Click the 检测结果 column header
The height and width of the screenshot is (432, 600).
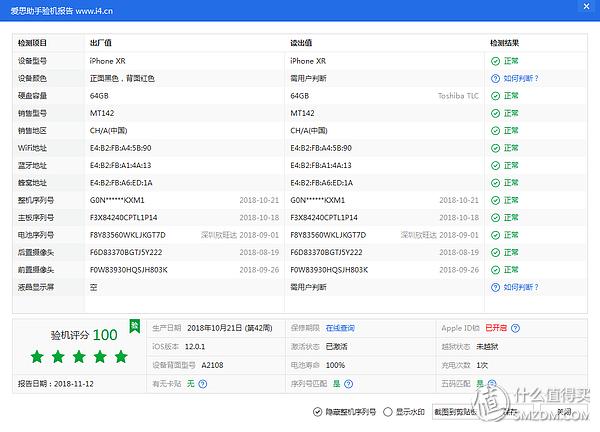coord(504,44)
